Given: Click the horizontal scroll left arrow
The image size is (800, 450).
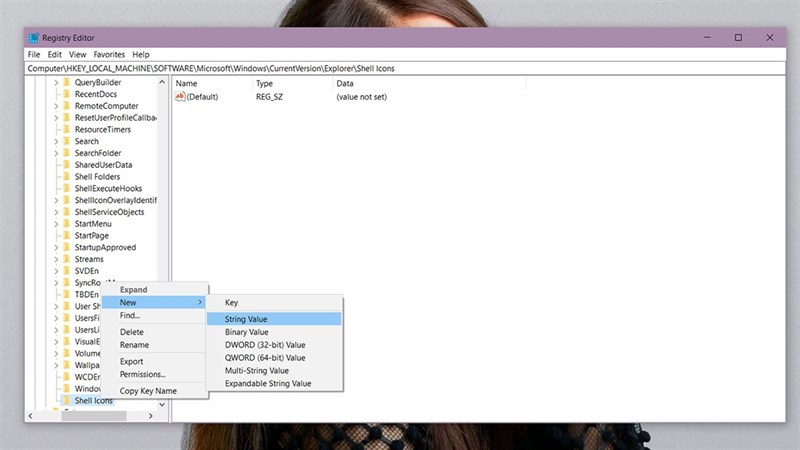Looking at the screenshot, I should pos(31,416).
